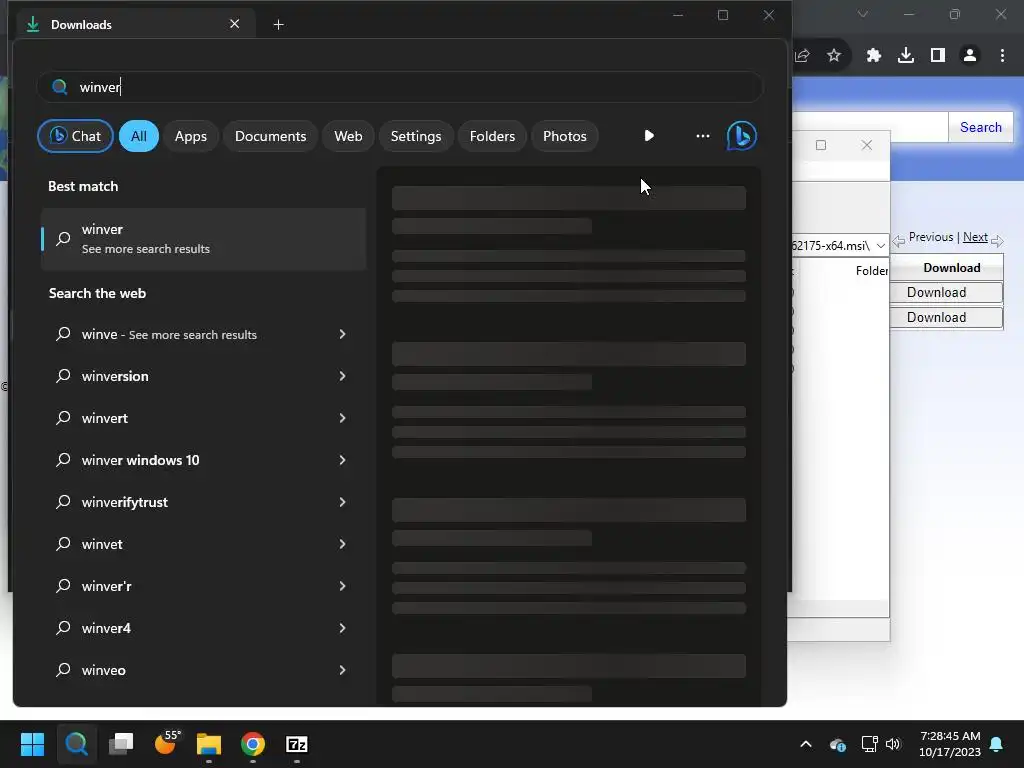
Task: Click Chrome share page icon
Action: click(x=803, y=56)
